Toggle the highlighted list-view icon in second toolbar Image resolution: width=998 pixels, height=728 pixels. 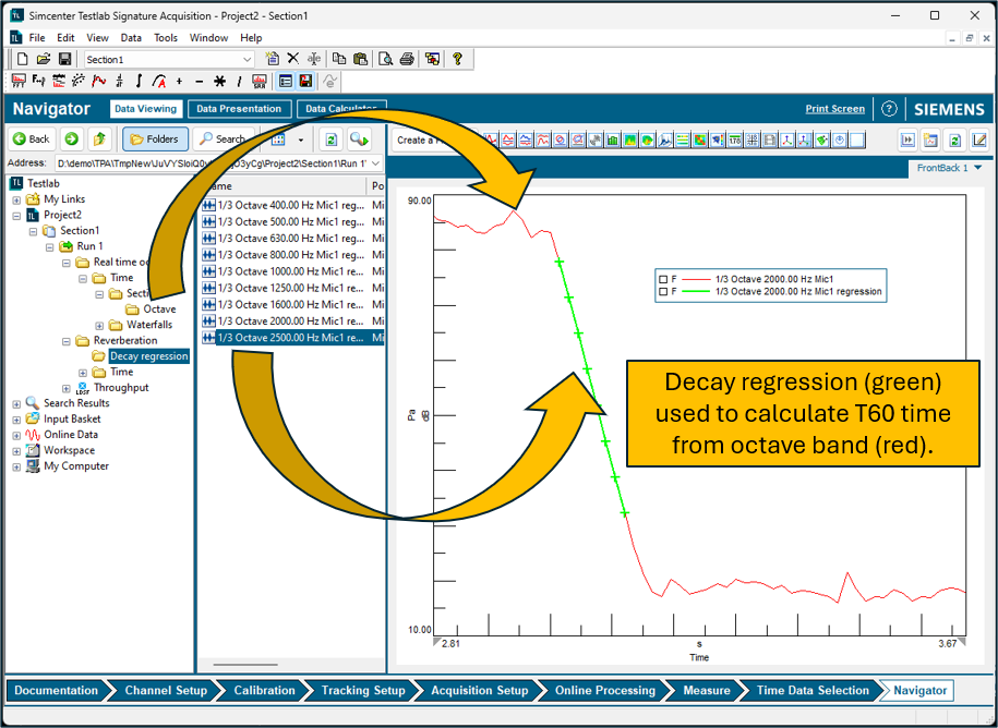pos(285,81)
